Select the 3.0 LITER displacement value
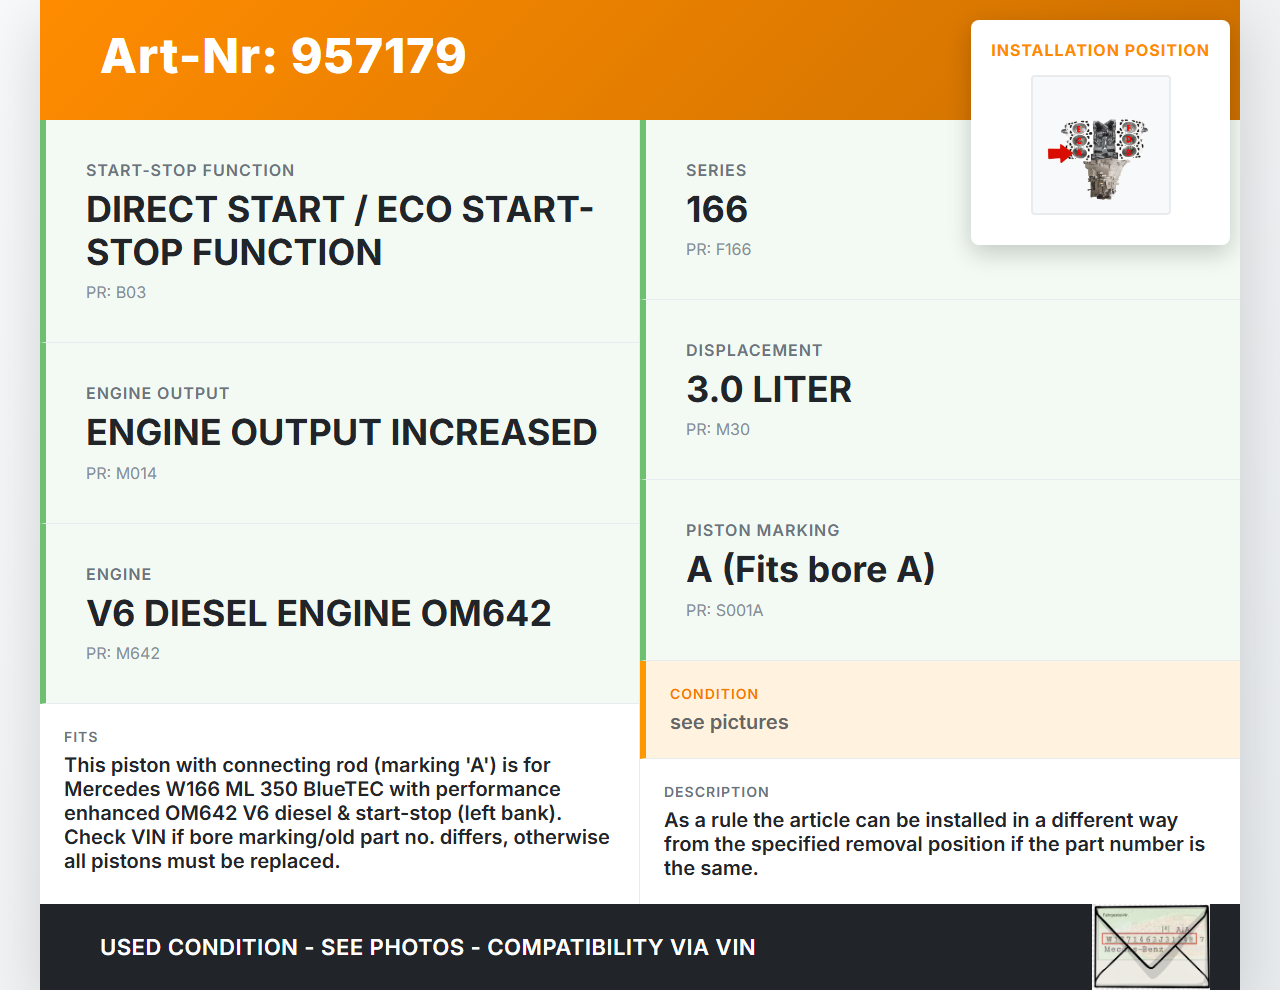Screen dimensions: 1280x990 [x=768, y=390]
